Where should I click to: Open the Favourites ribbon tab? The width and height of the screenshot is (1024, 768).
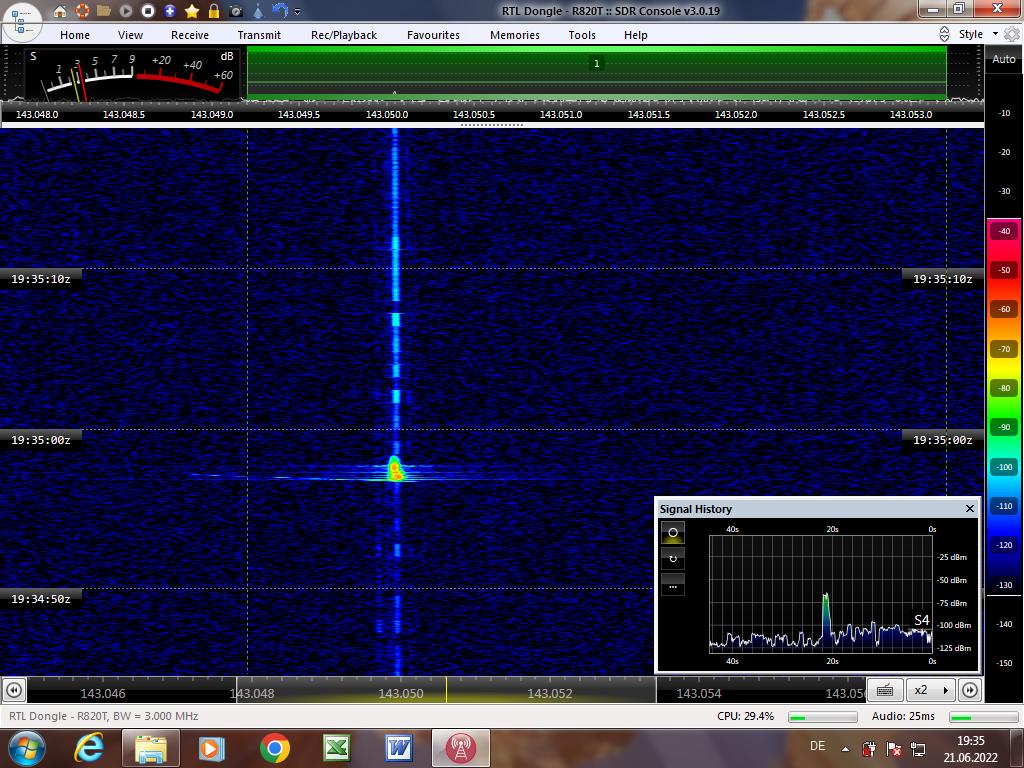coord(434,35)
